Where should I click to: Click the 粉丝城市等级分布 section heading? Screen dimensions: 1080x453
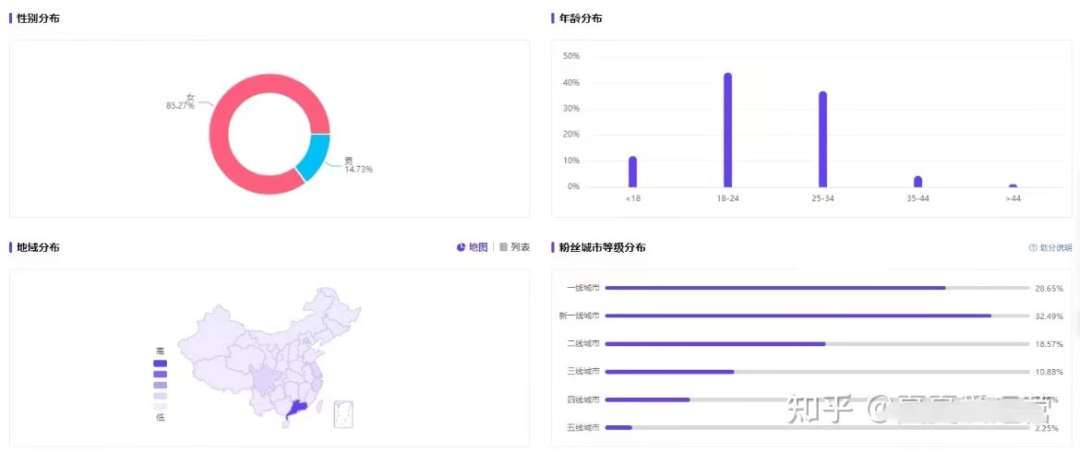click(x=603, y=247)
